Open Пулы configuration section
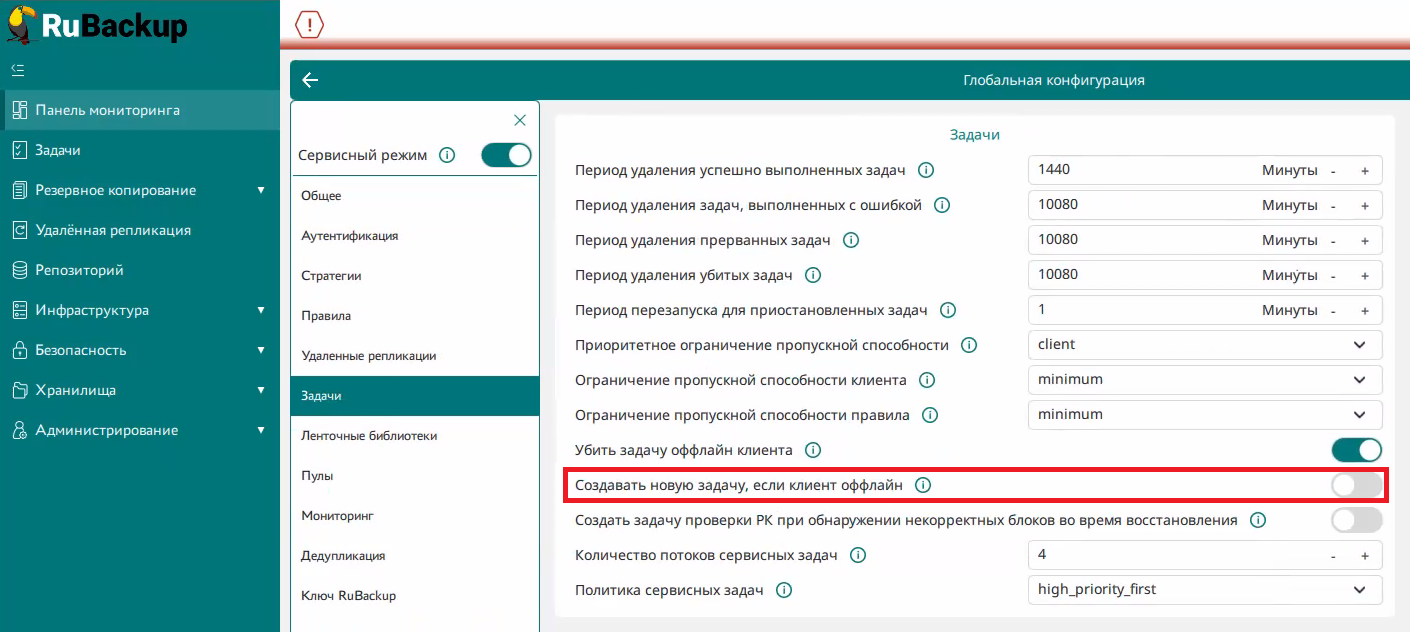The height and width of the screenshot is (632, 1410). tap(415, 476)
